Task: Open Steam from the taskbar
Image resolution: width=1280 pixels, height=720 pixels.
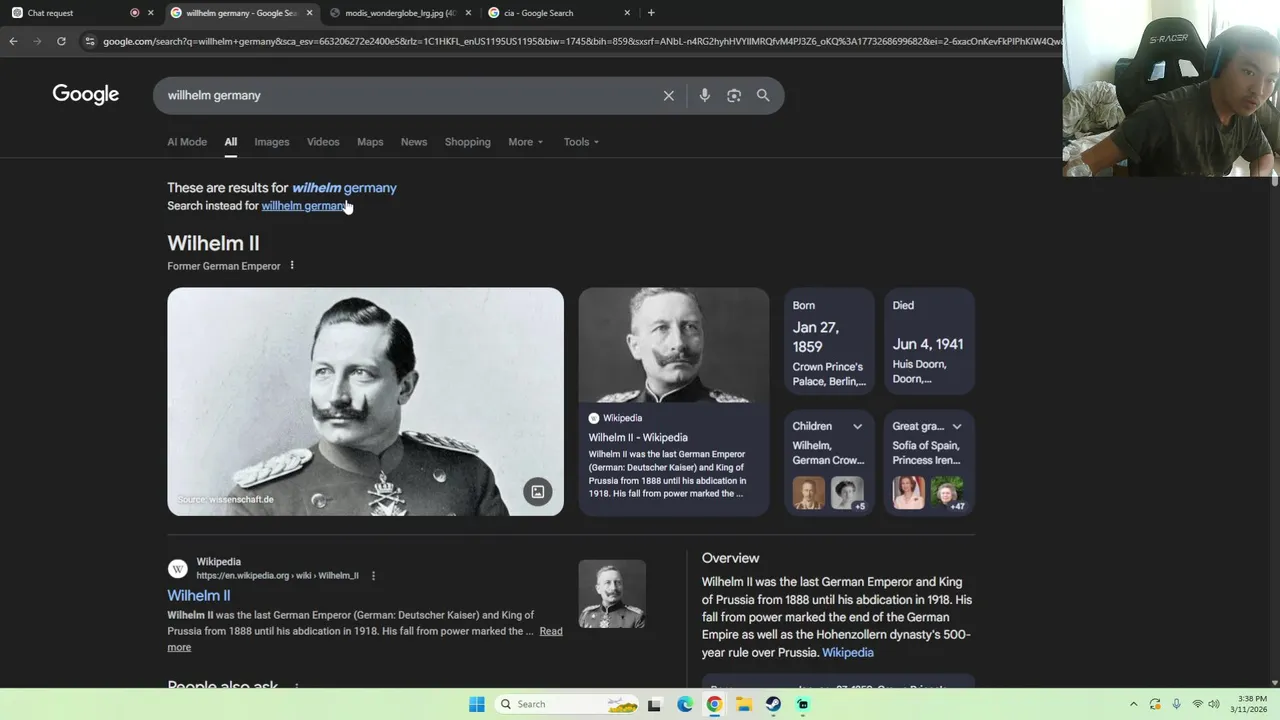Action: (773, 704)
